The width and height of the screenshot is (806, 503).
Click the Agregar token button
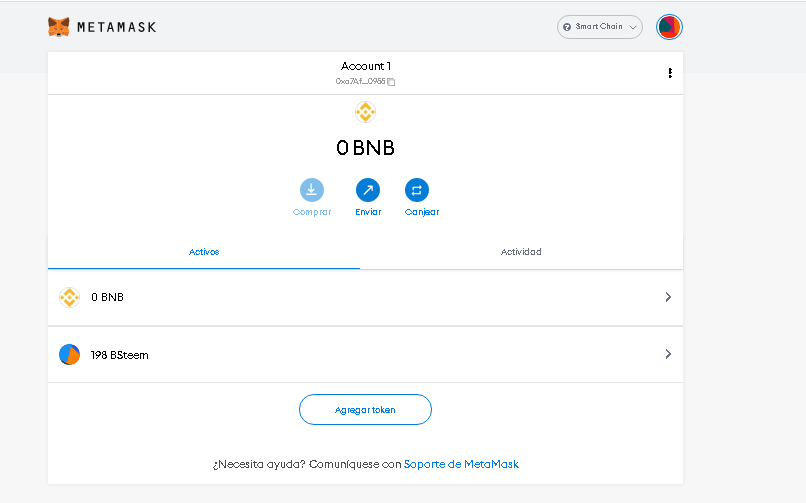click(x=365, y=409)
